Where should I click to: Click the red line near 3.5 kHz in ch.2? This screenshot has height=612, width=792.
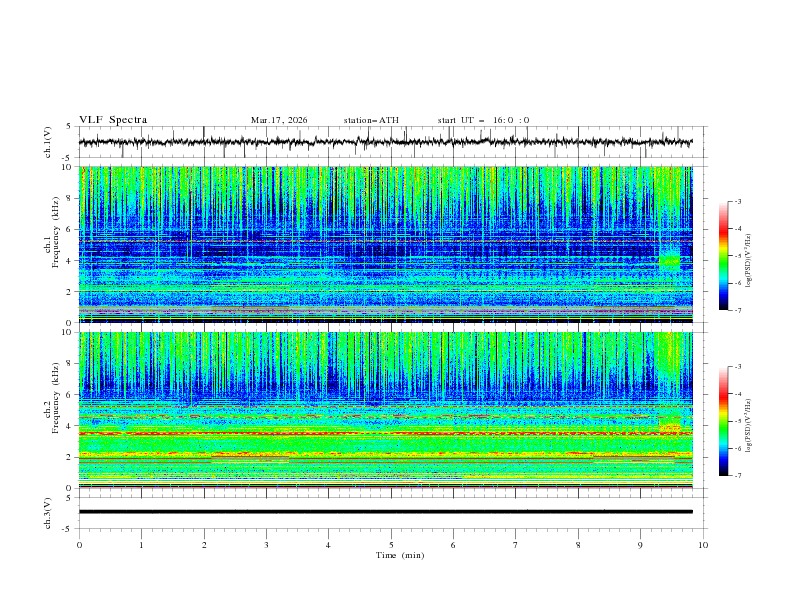(x=385, y=433)
